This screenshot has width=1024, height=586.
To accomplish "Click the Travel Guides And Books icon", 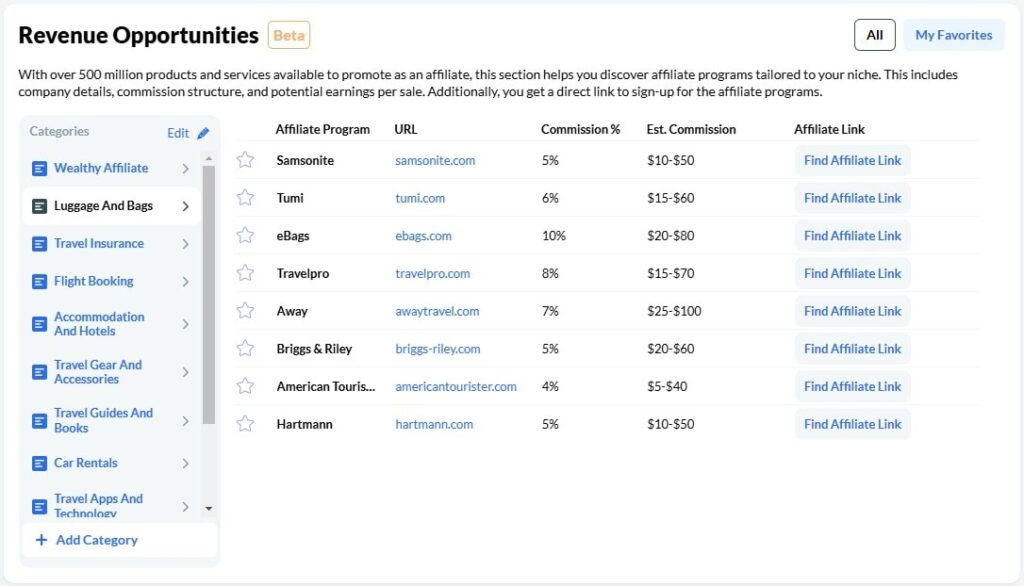I will click(39, 421).
